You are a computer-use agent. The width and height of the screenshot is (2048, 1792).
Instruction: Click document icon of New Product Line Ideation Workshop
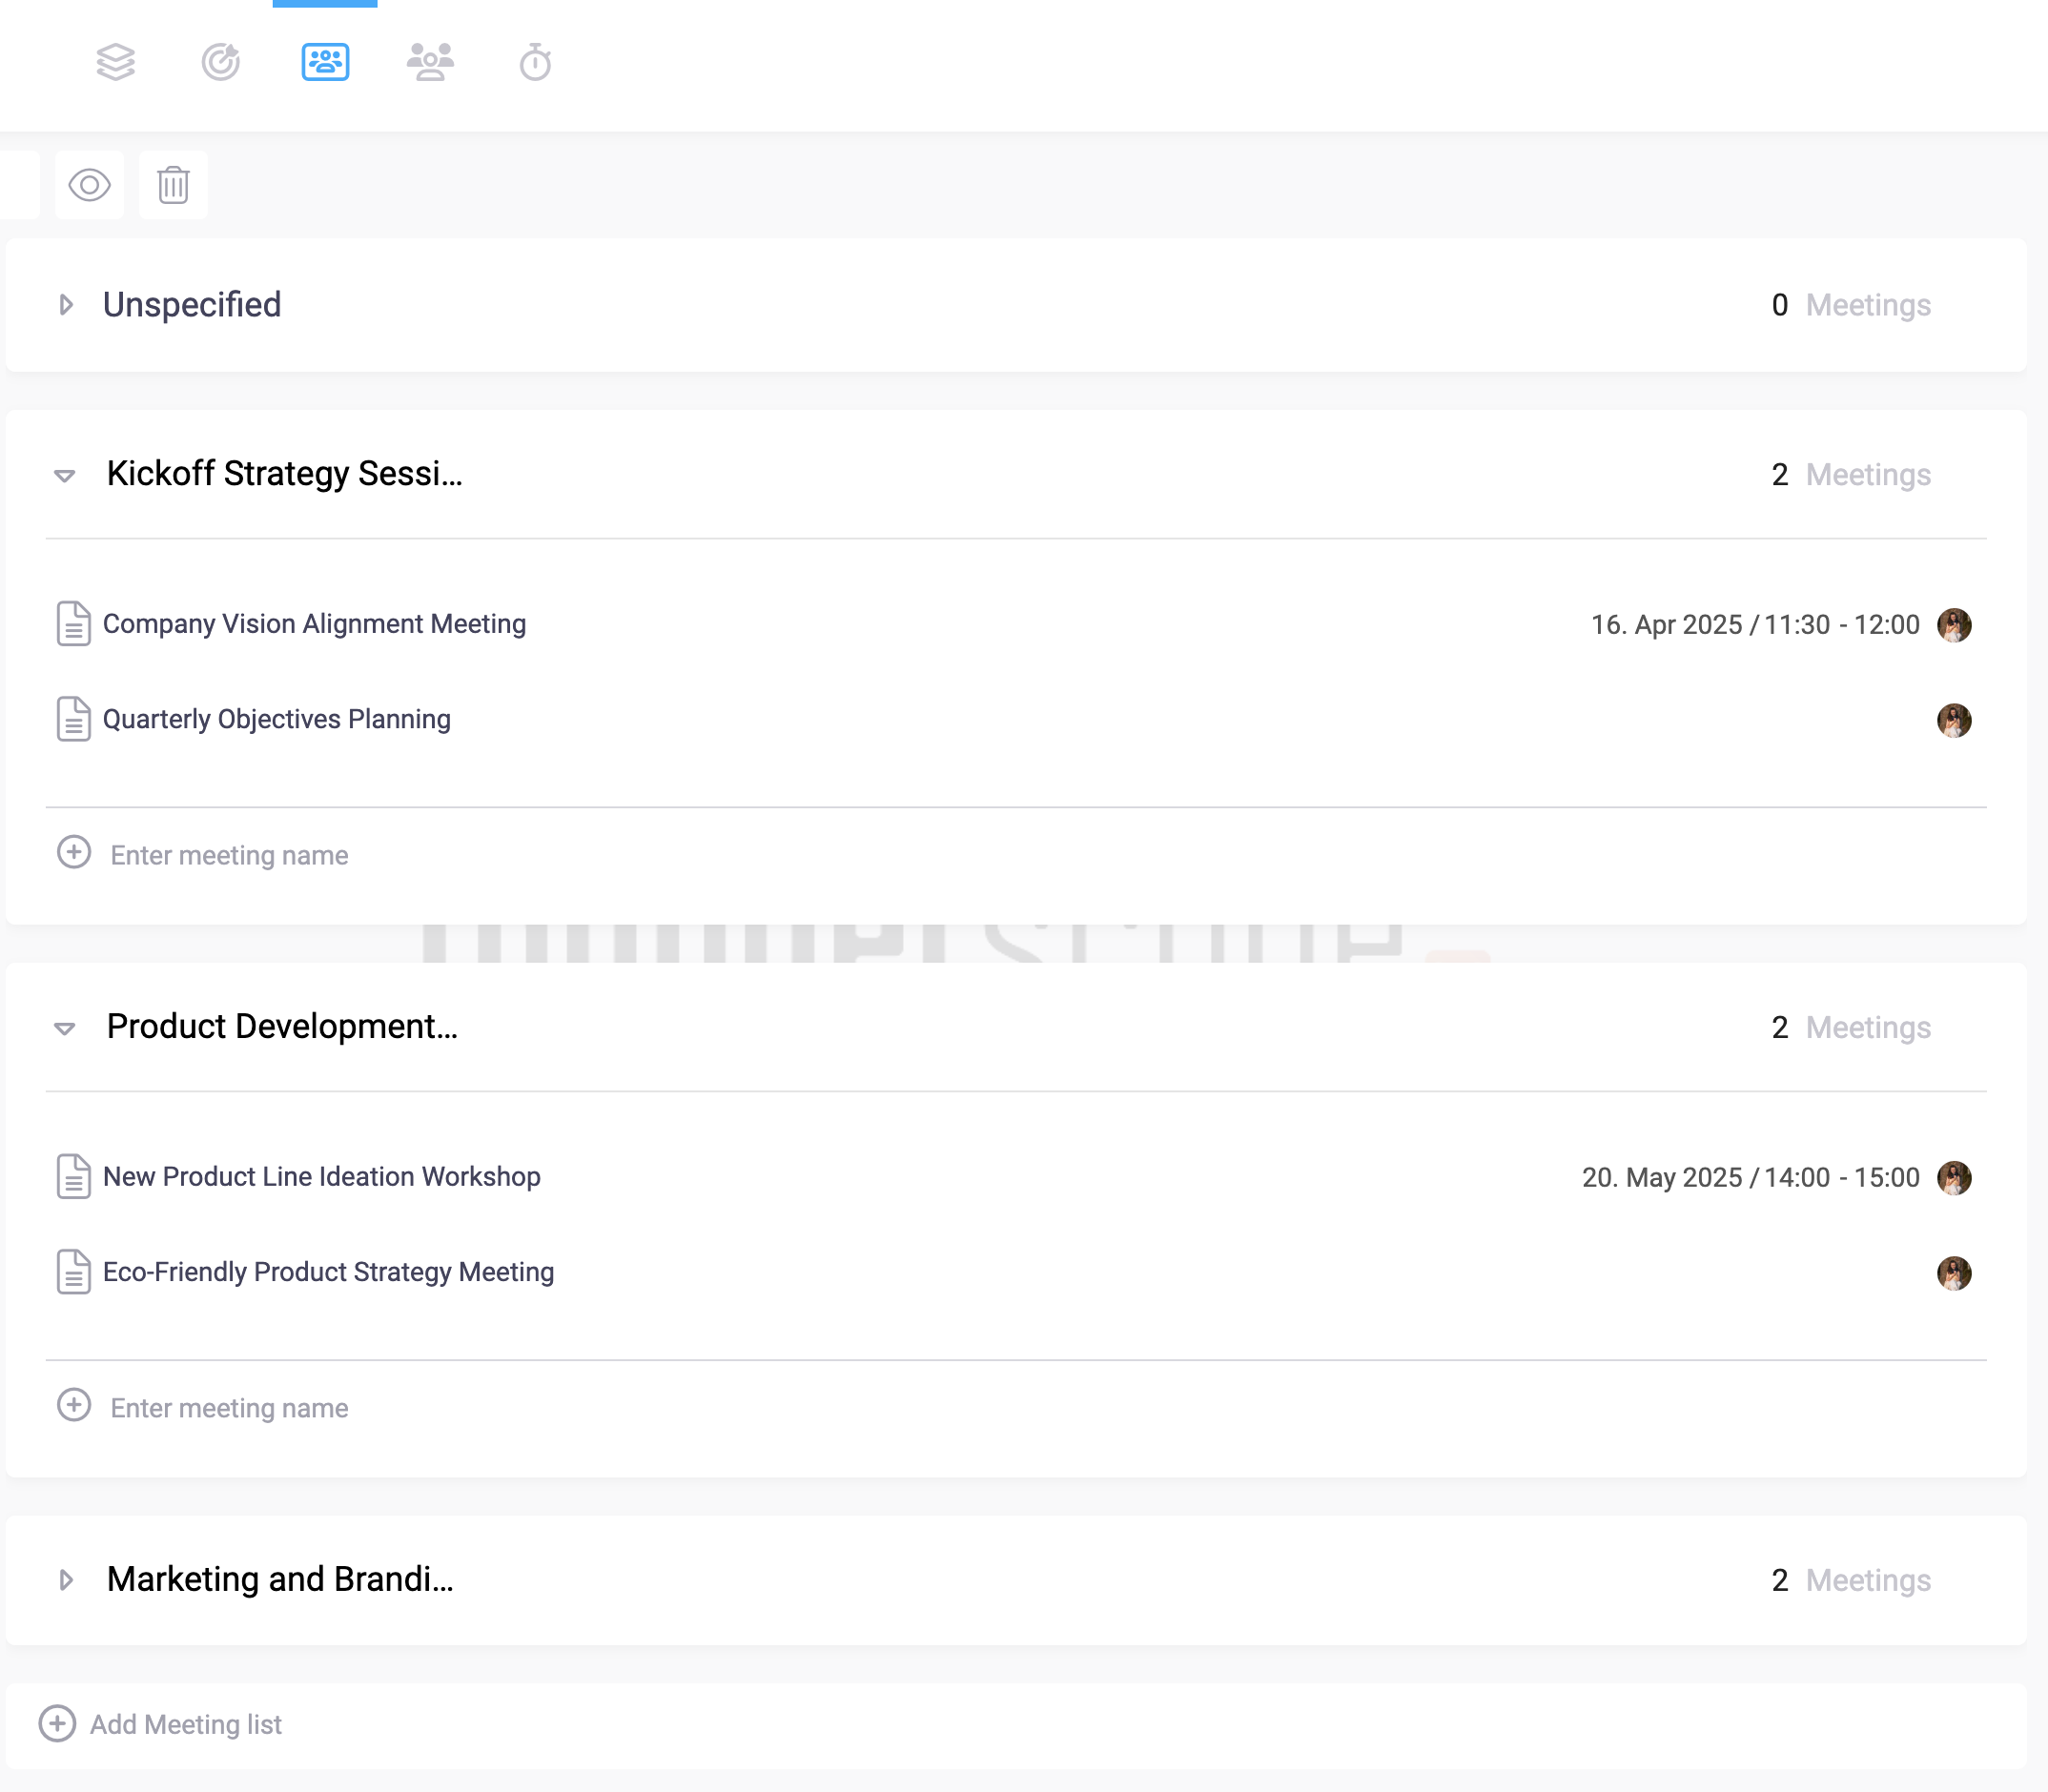(x=73, y=1177)
